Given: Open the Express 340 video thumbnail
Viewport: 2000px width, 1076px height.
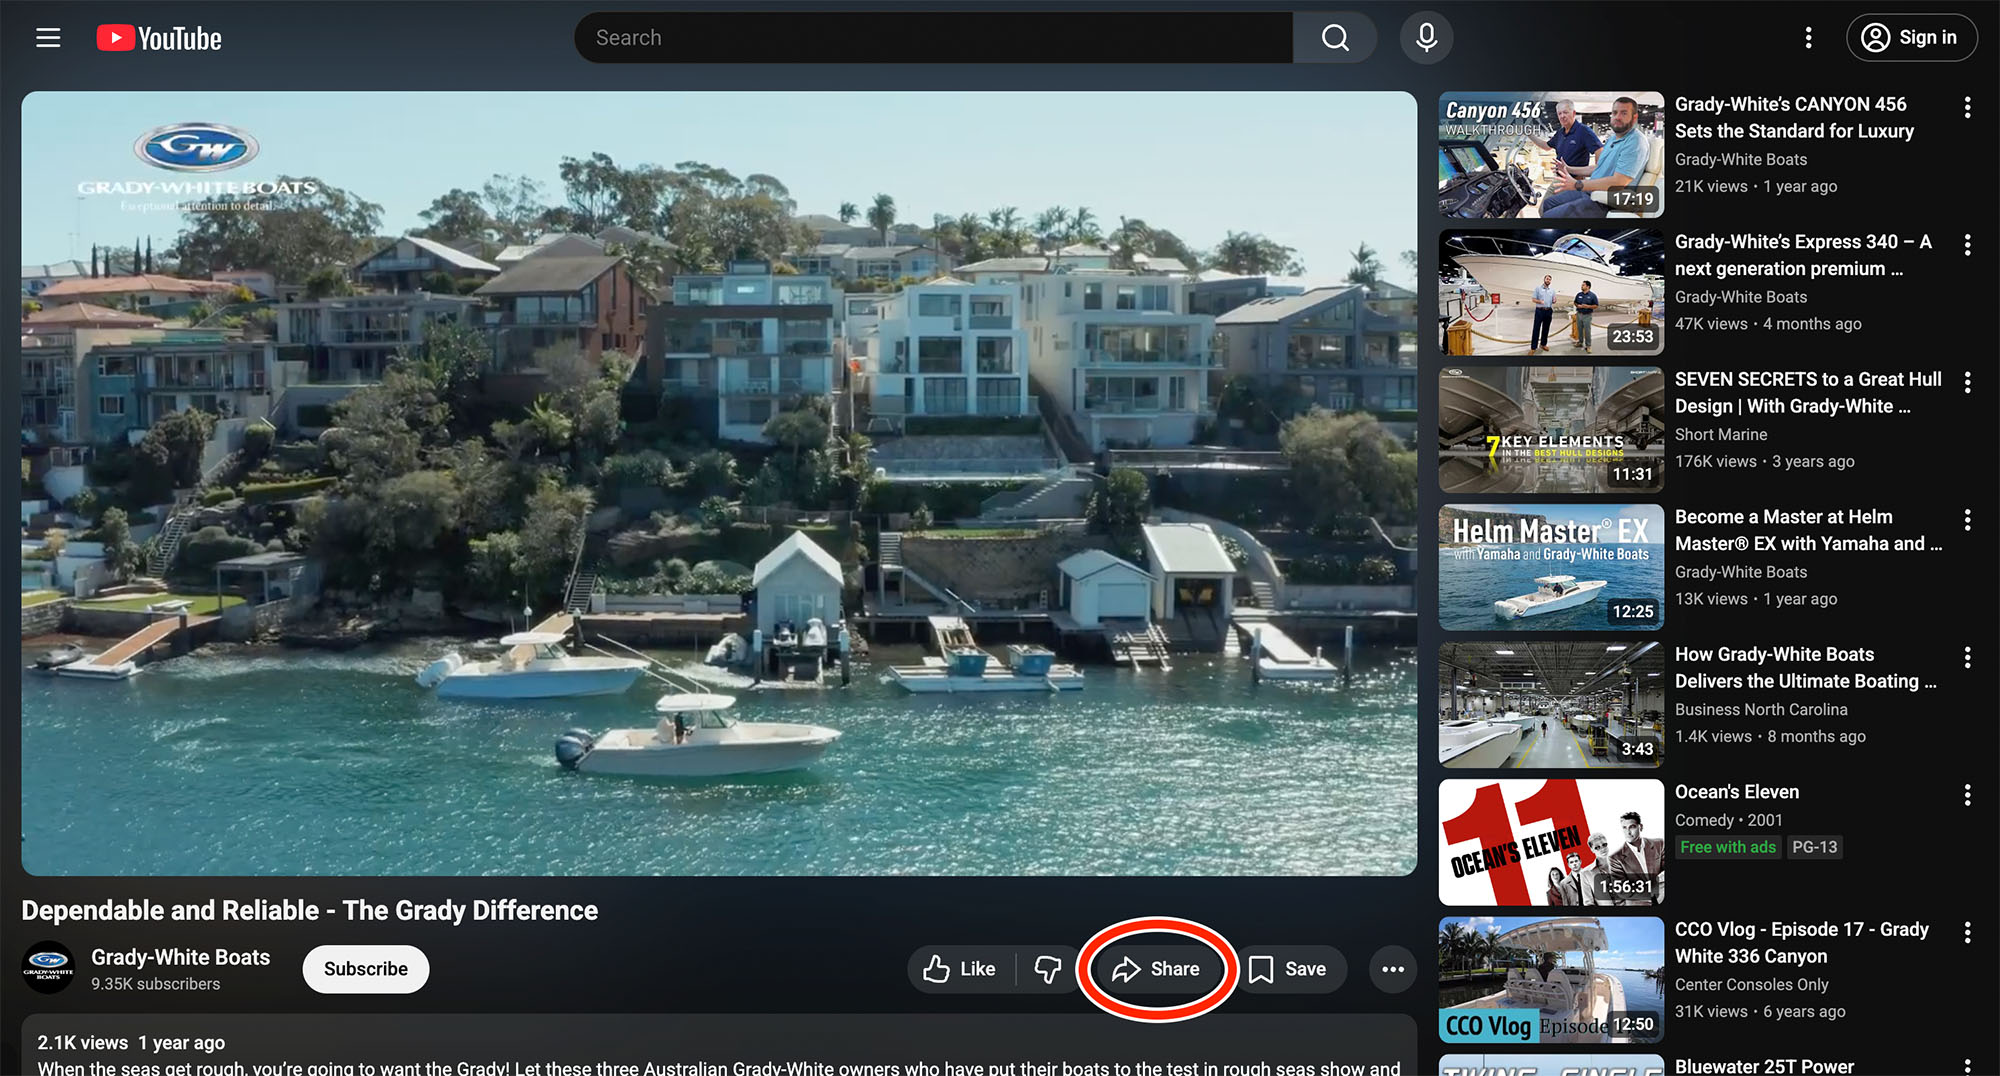Looking at the screenshot, I should pyautogui.click(x=1551, y=292).
